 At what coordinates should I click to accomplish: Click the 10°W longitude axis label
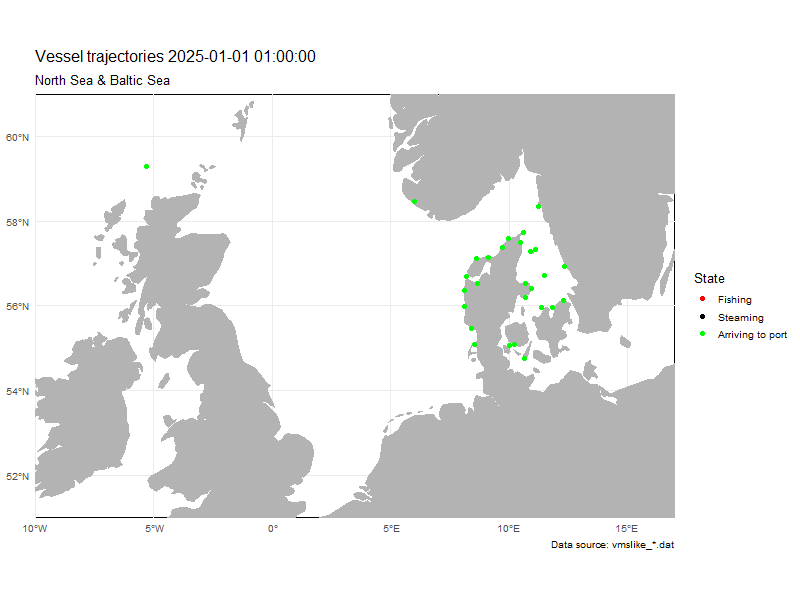tap(36, 528)
